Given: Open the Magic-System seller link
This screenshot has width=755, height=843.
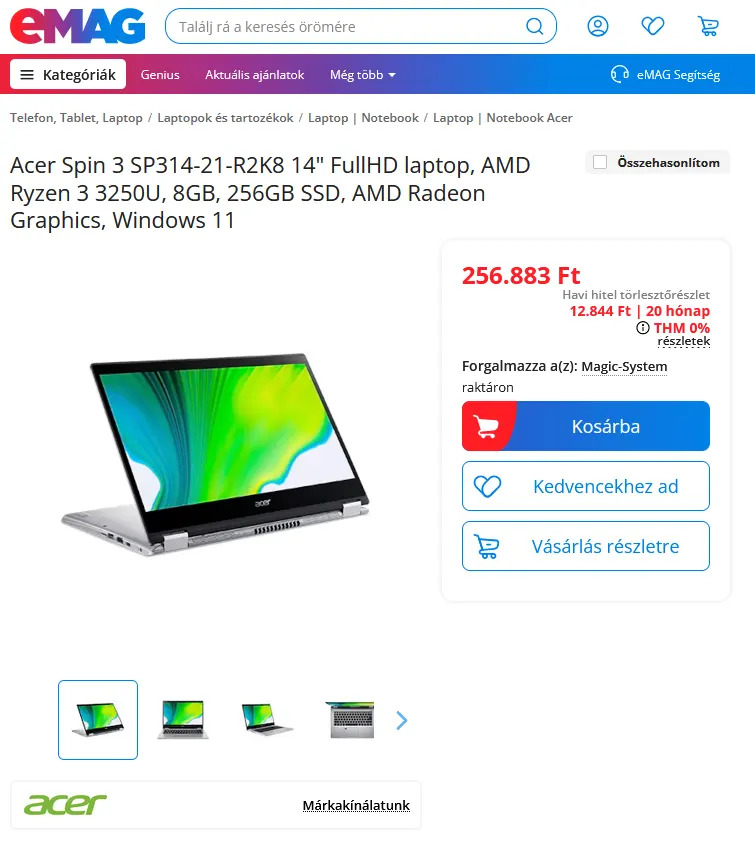Looking at the screenshot, I should pos(624,366).
